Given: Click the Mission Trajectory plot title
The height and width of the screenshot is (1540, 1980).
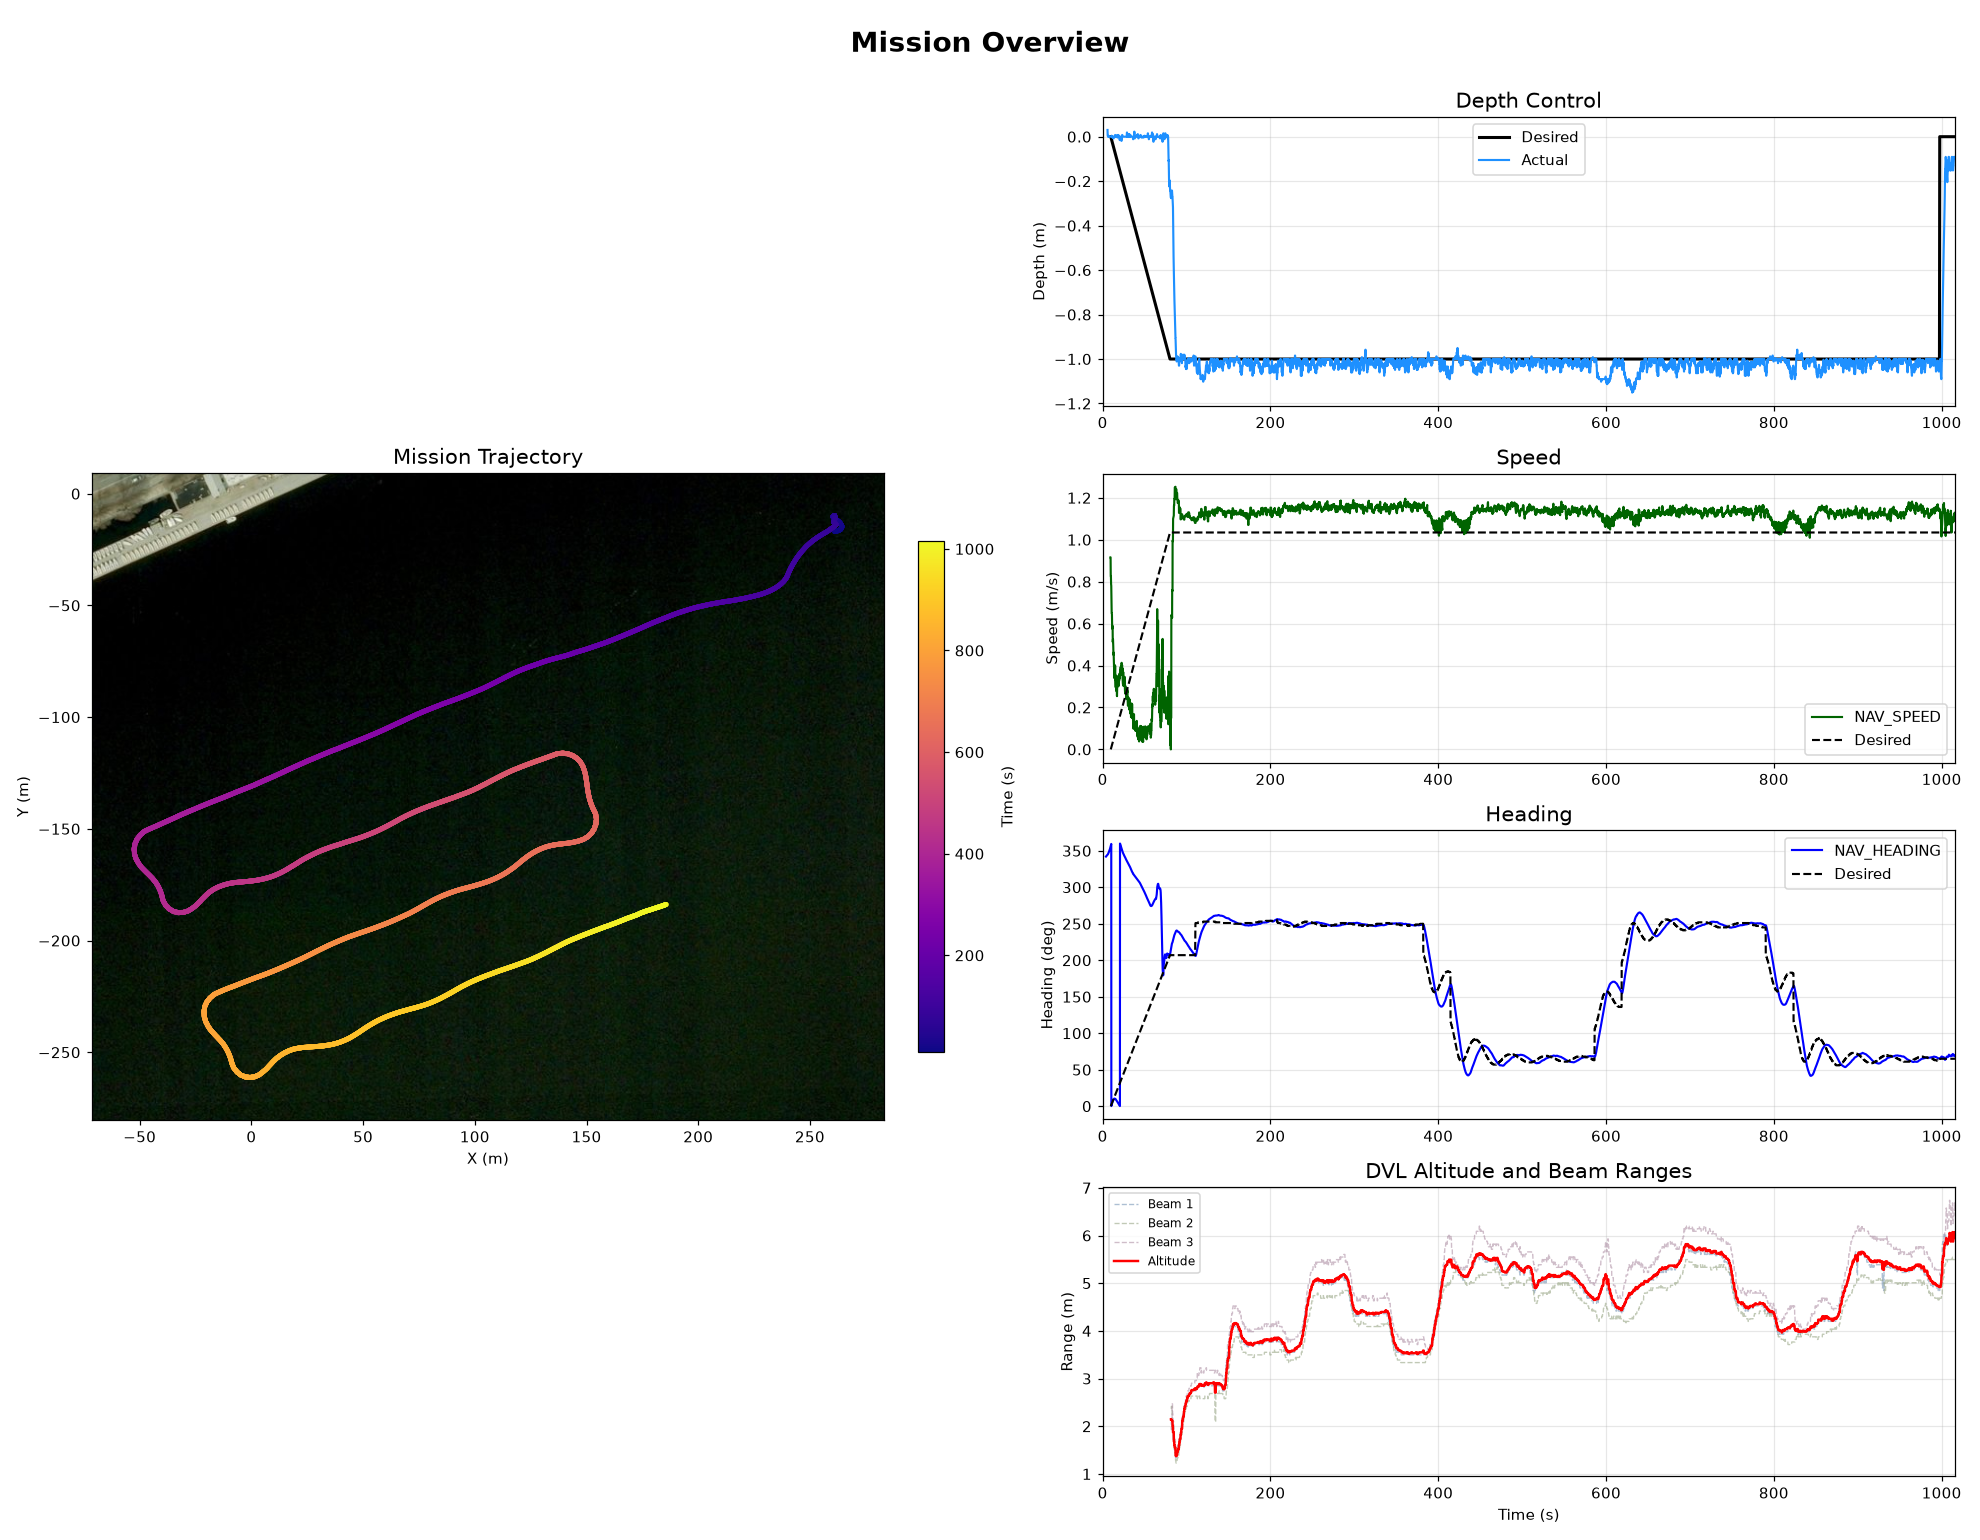Looking at the screenshot, I should tap(488, 457).
